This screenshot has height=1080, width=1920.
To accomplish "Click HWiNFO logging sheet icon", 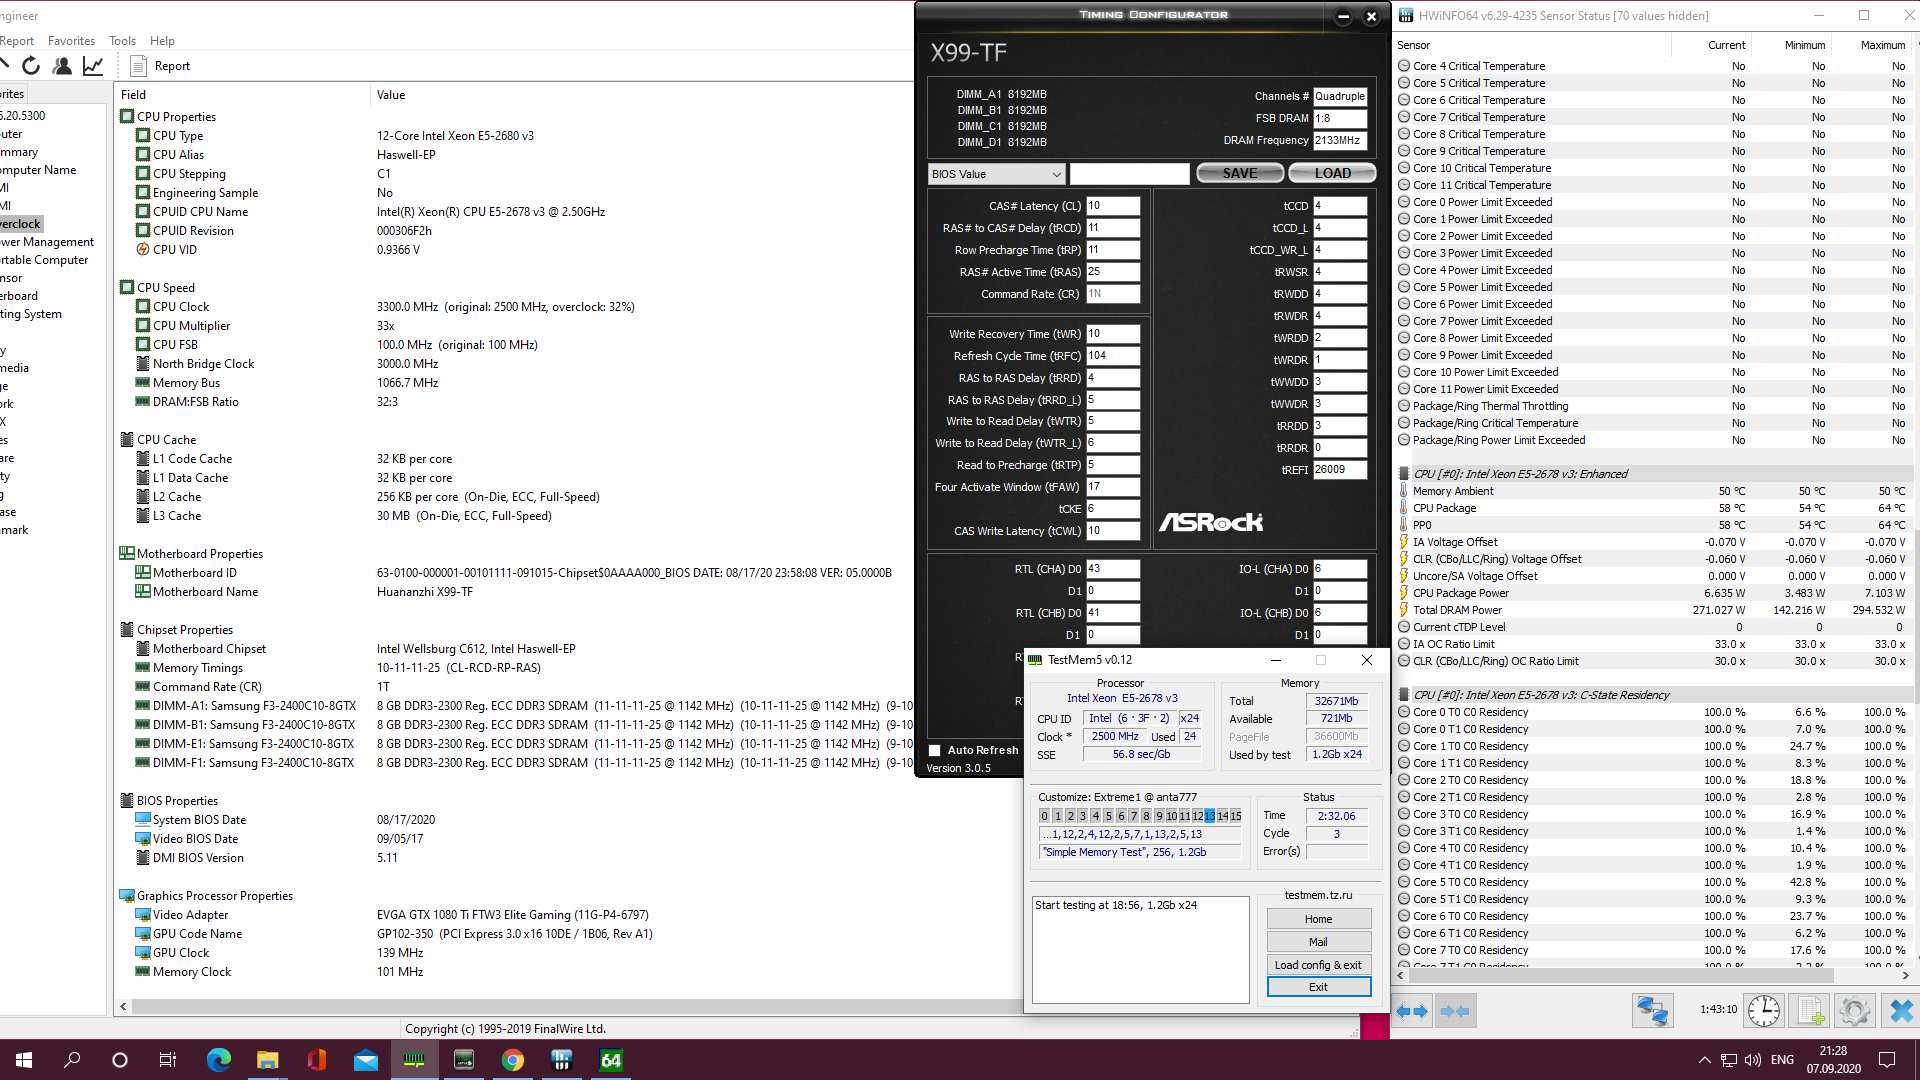I will pos(1809,1011).
